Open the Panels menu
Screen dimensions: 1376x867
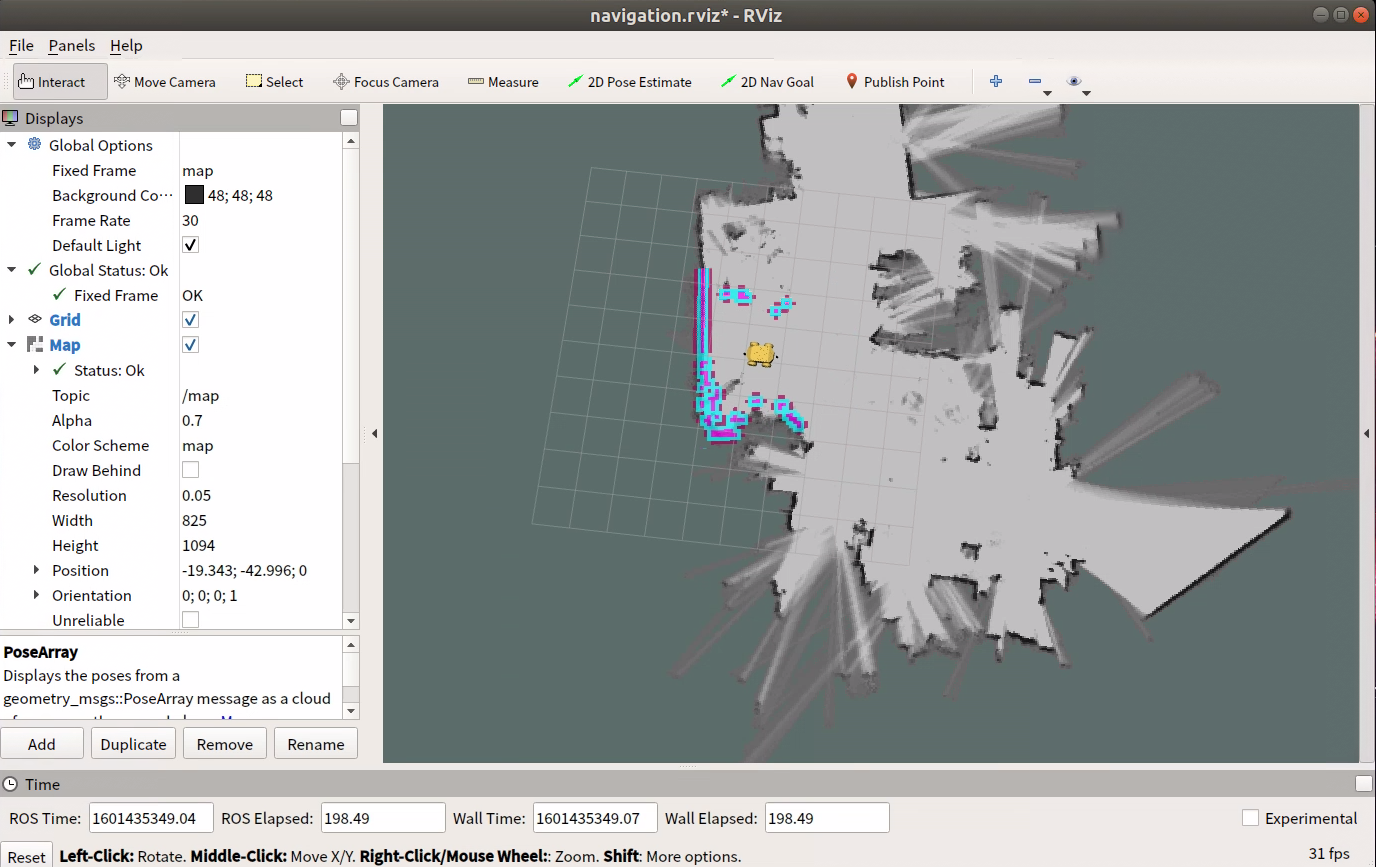[x=72, y=45]
